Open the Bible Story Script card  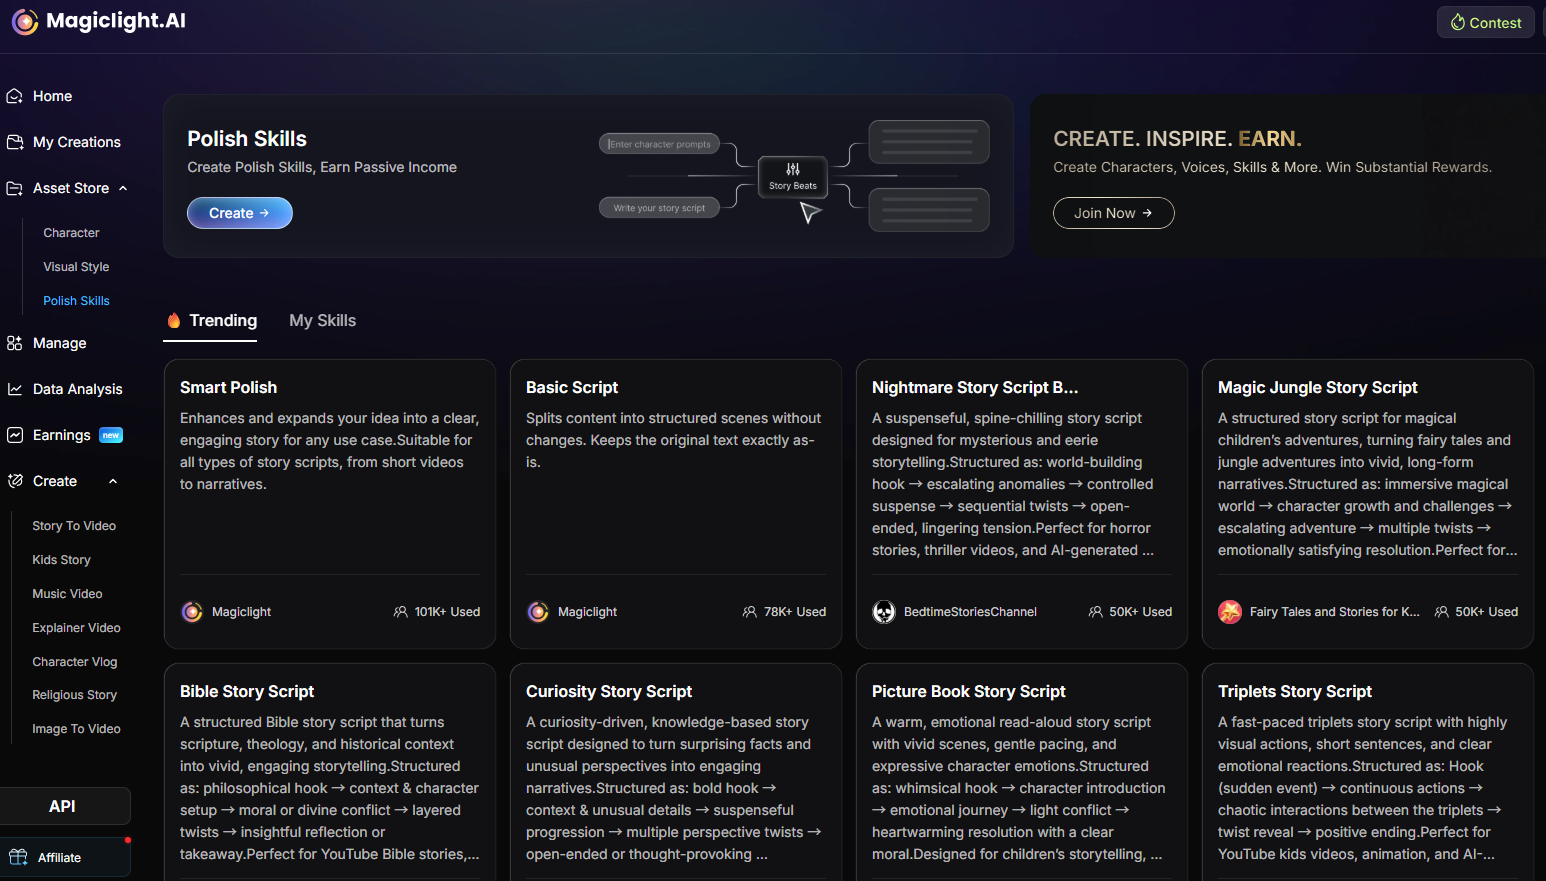pos(330,772)
